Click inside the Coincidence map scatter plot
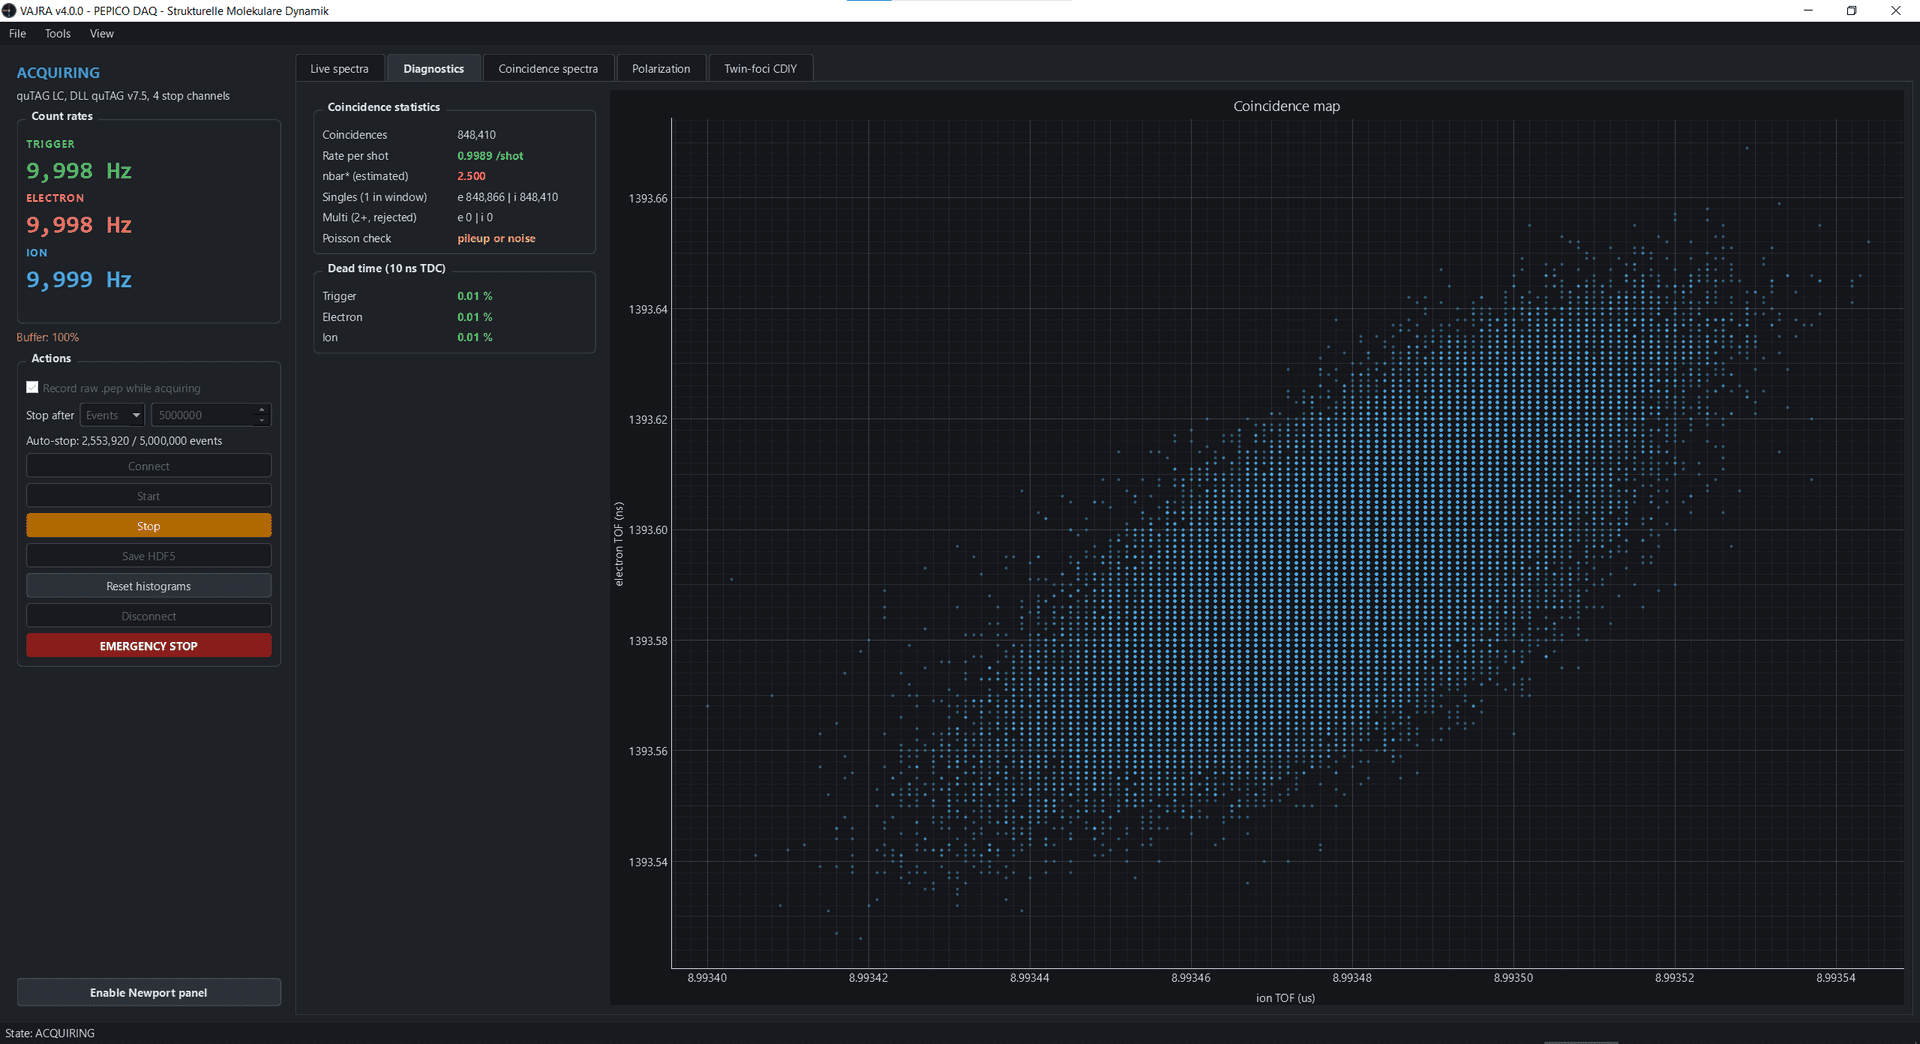 (x=1287, y=543)
